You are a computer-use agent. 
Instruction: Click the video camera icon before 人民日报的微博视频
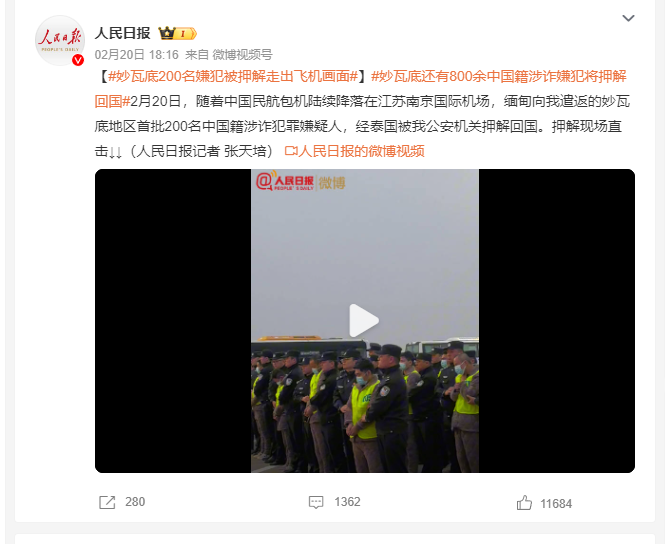[x=291, y=151]
